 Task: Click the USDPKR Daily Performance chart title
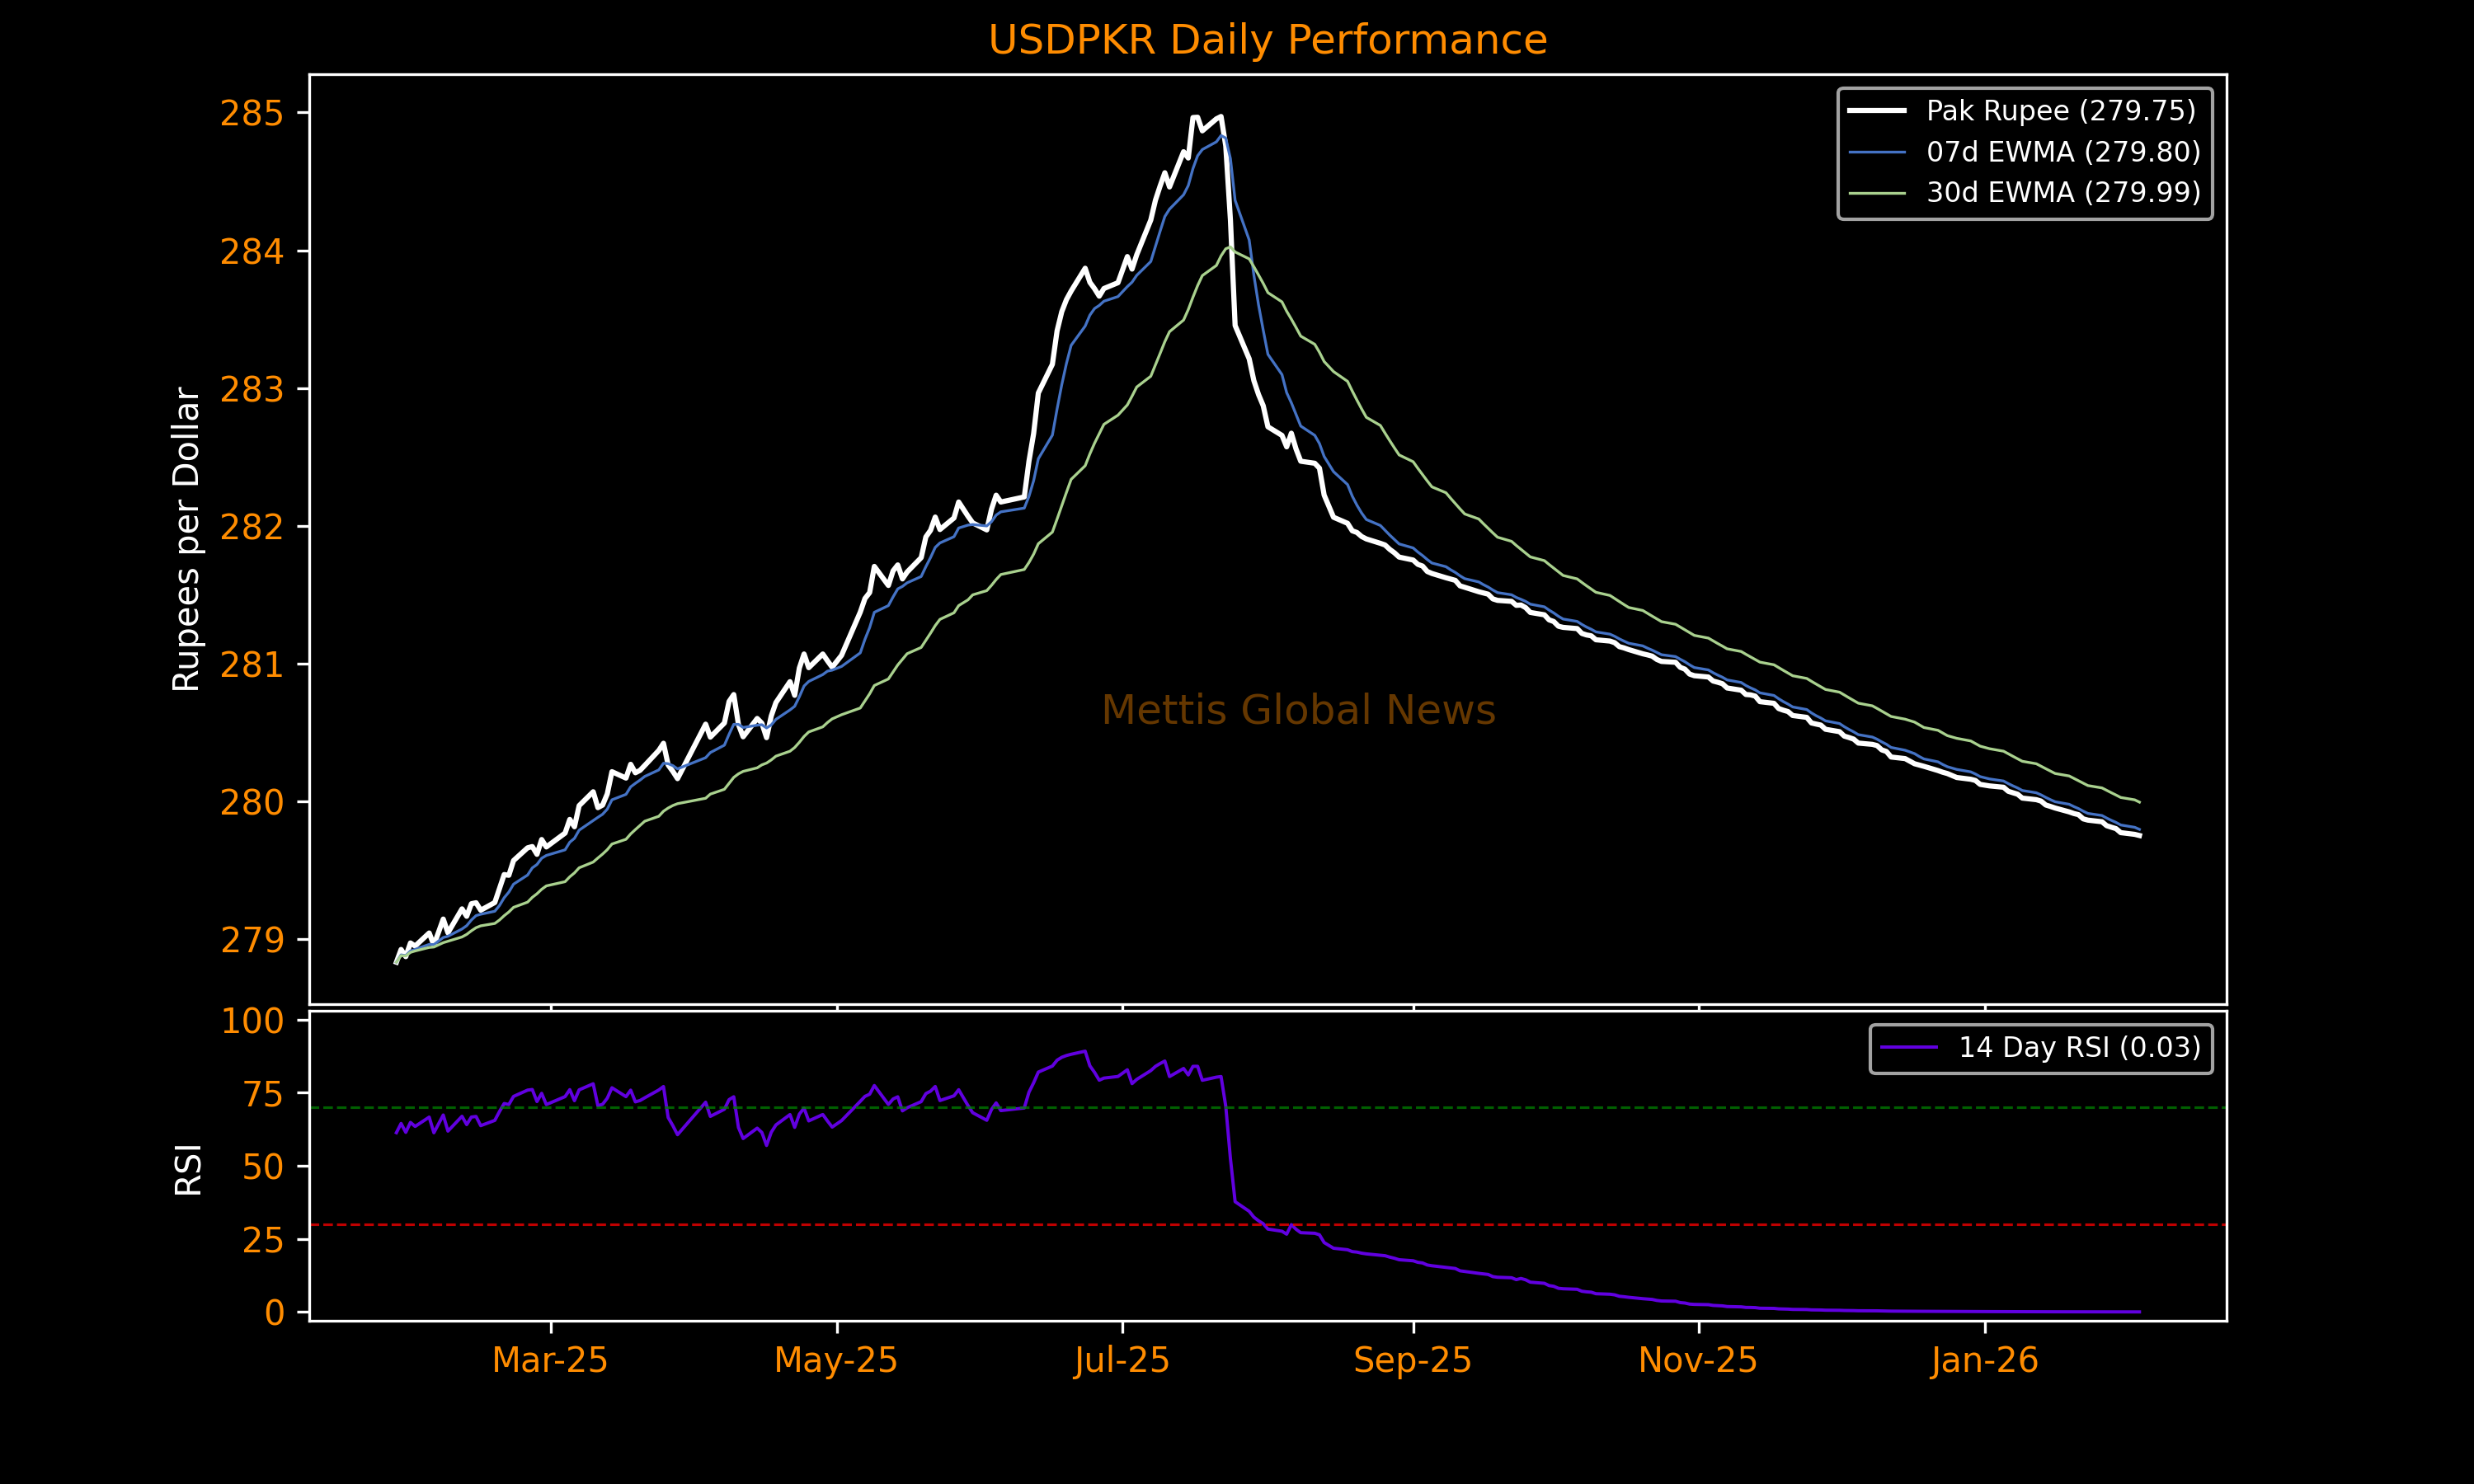1267,40
